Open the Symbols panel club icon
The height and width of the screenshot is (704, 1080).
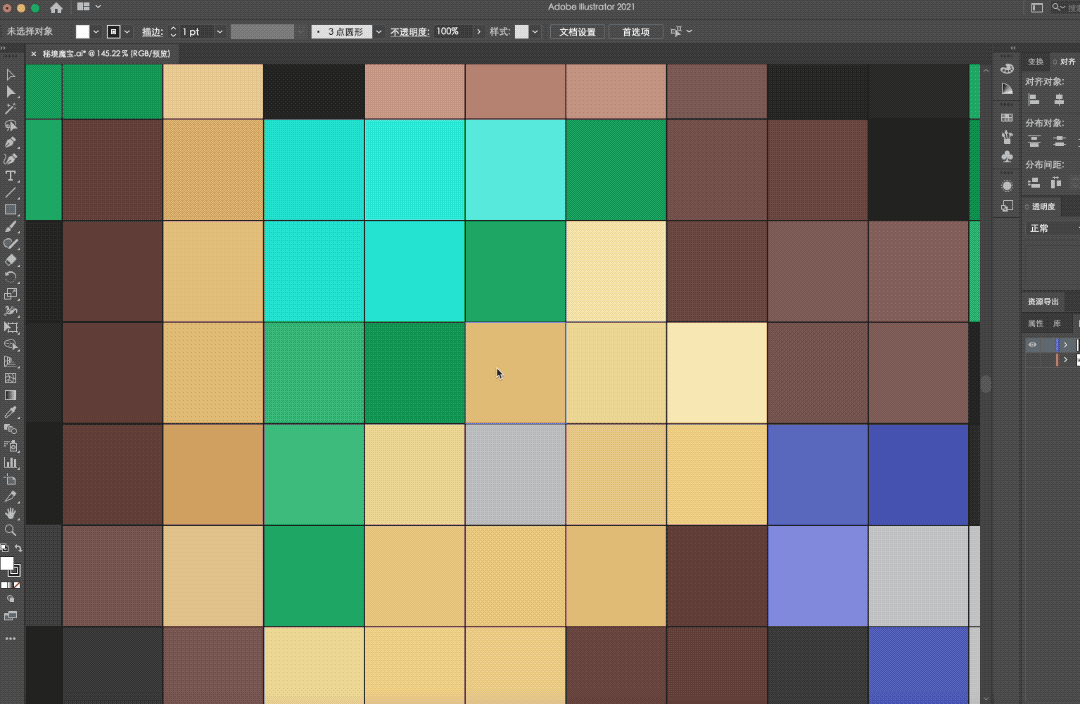pyautogui.click(x=1007, y=156)
